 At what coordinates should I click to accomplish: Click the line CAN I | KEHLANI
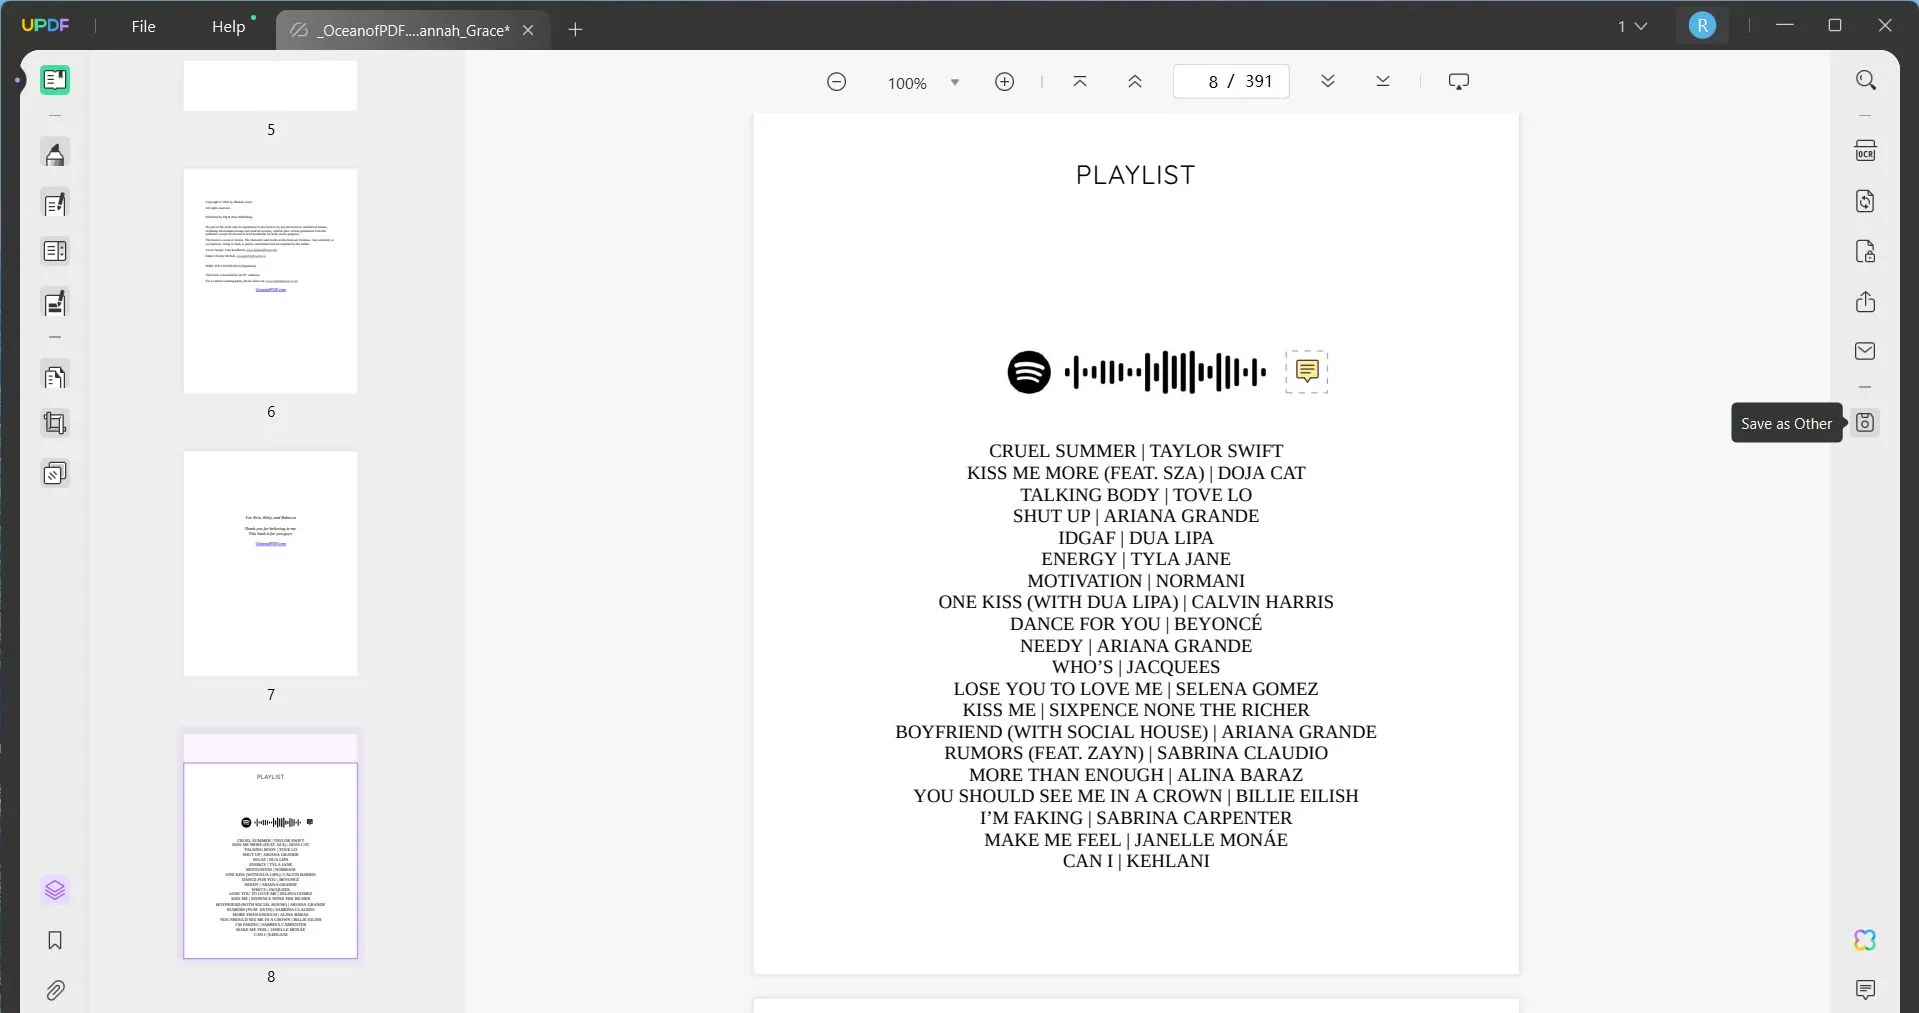click(x=1136, y=861)
